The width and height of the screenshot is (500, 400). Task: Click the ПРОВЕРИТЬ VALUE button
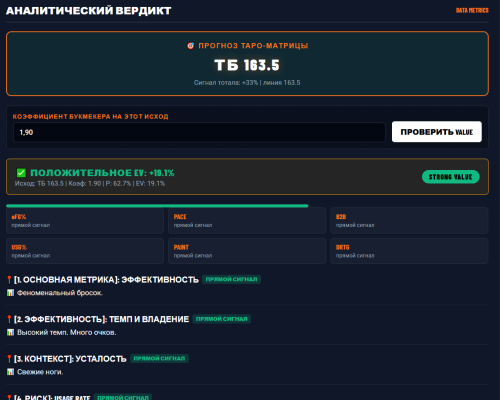(x=437, y=132)
